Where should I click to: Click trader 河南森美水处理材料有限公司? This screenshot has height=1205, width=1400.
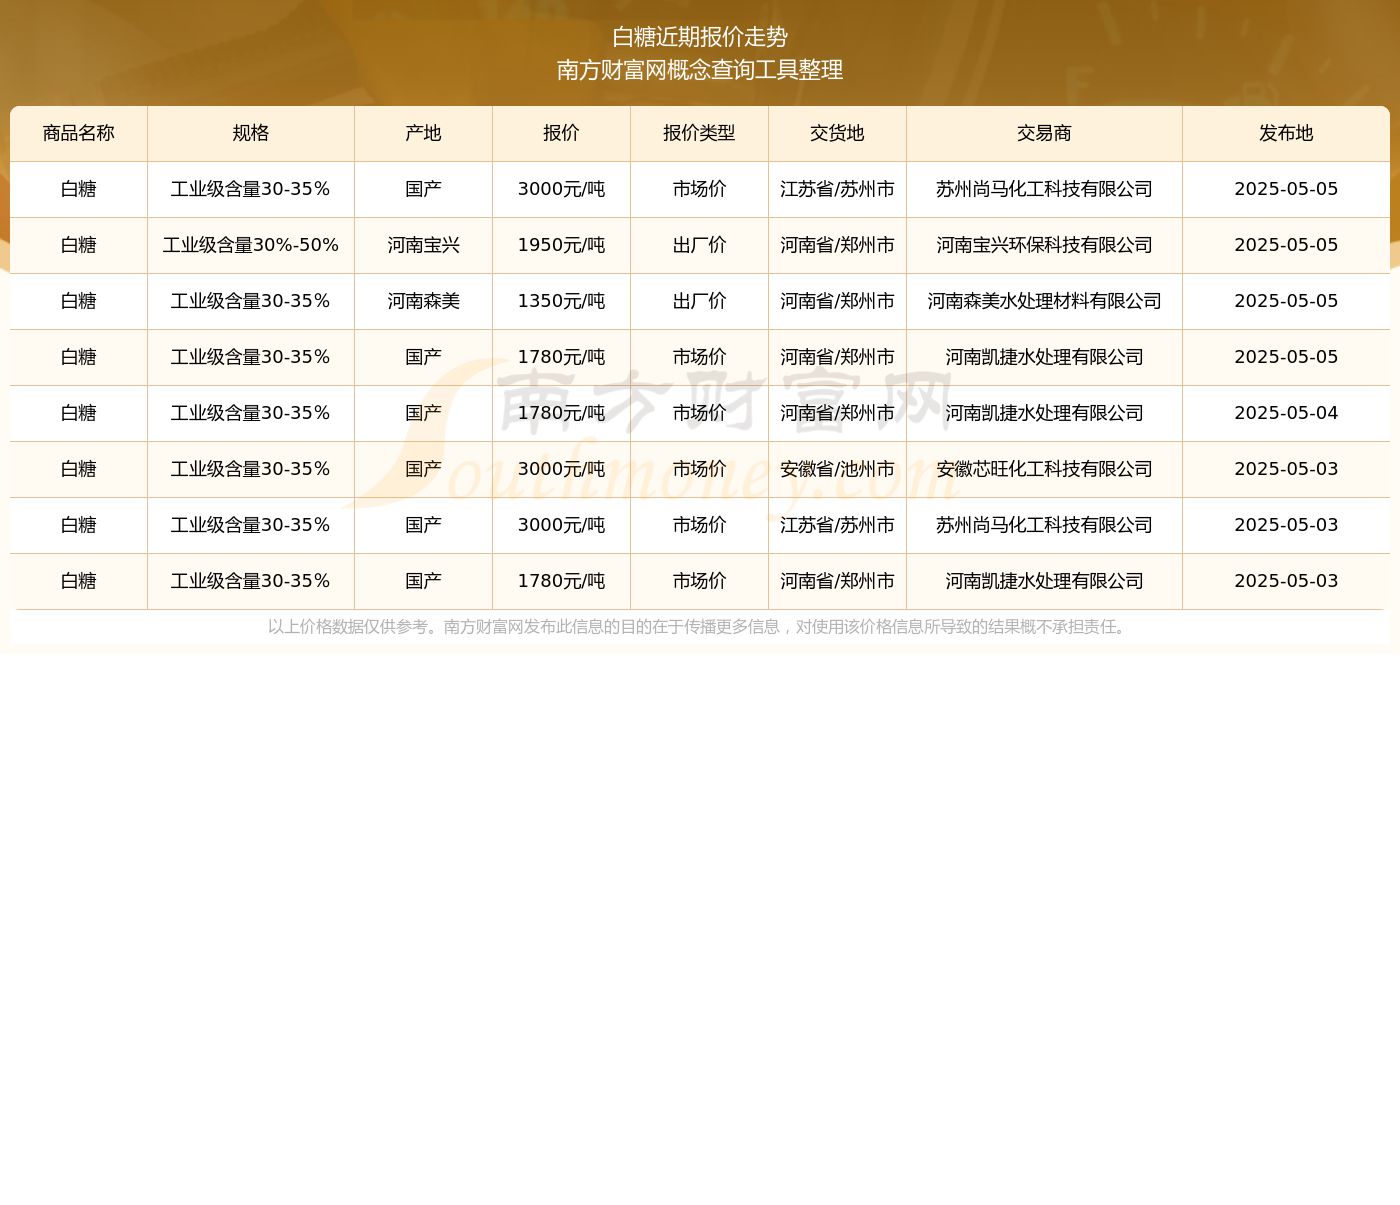click(1045, 302)
